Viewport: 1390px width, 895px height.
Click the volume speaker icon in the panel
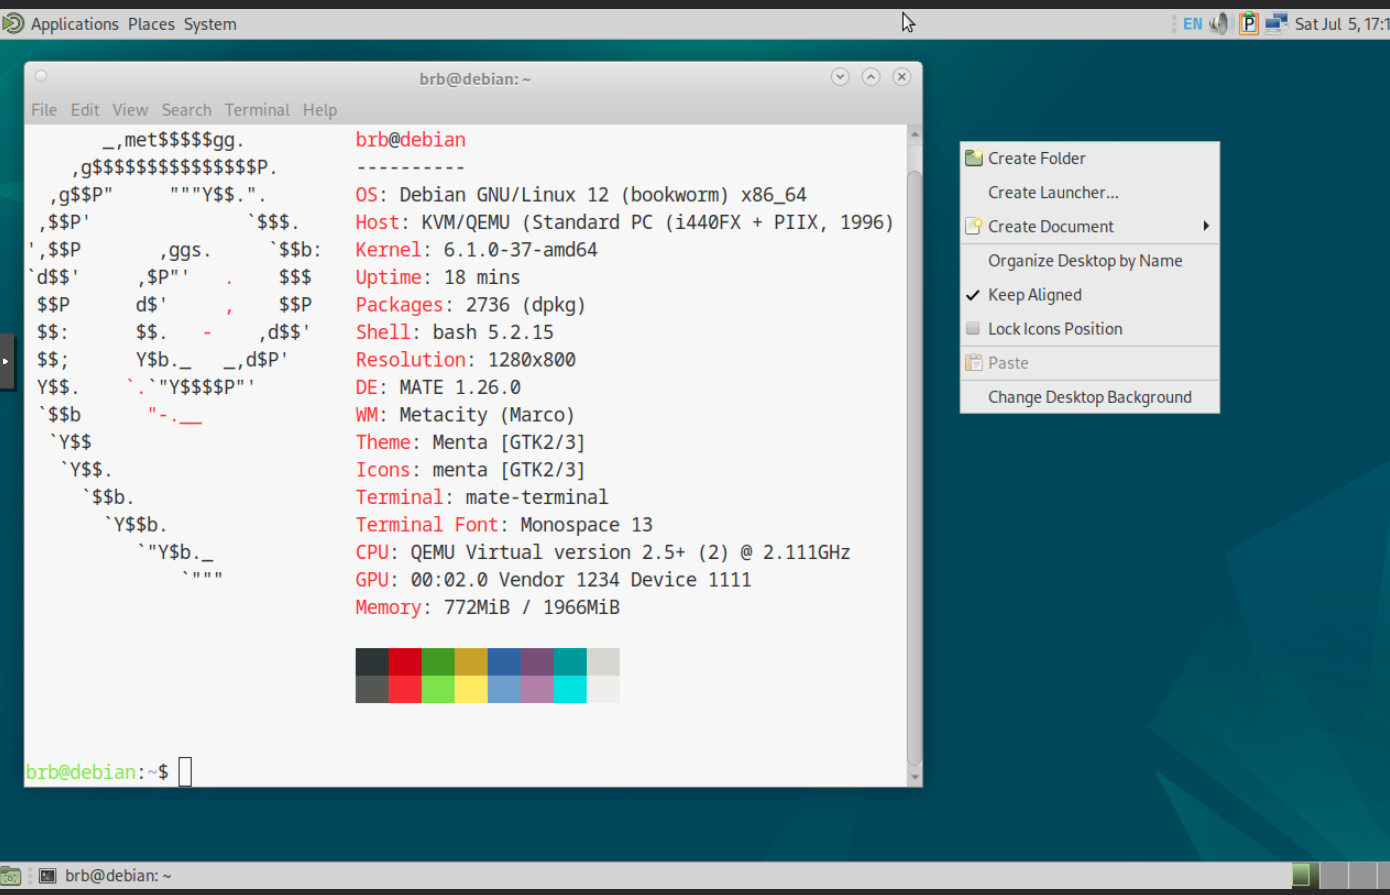click(x=1219, y=24)
